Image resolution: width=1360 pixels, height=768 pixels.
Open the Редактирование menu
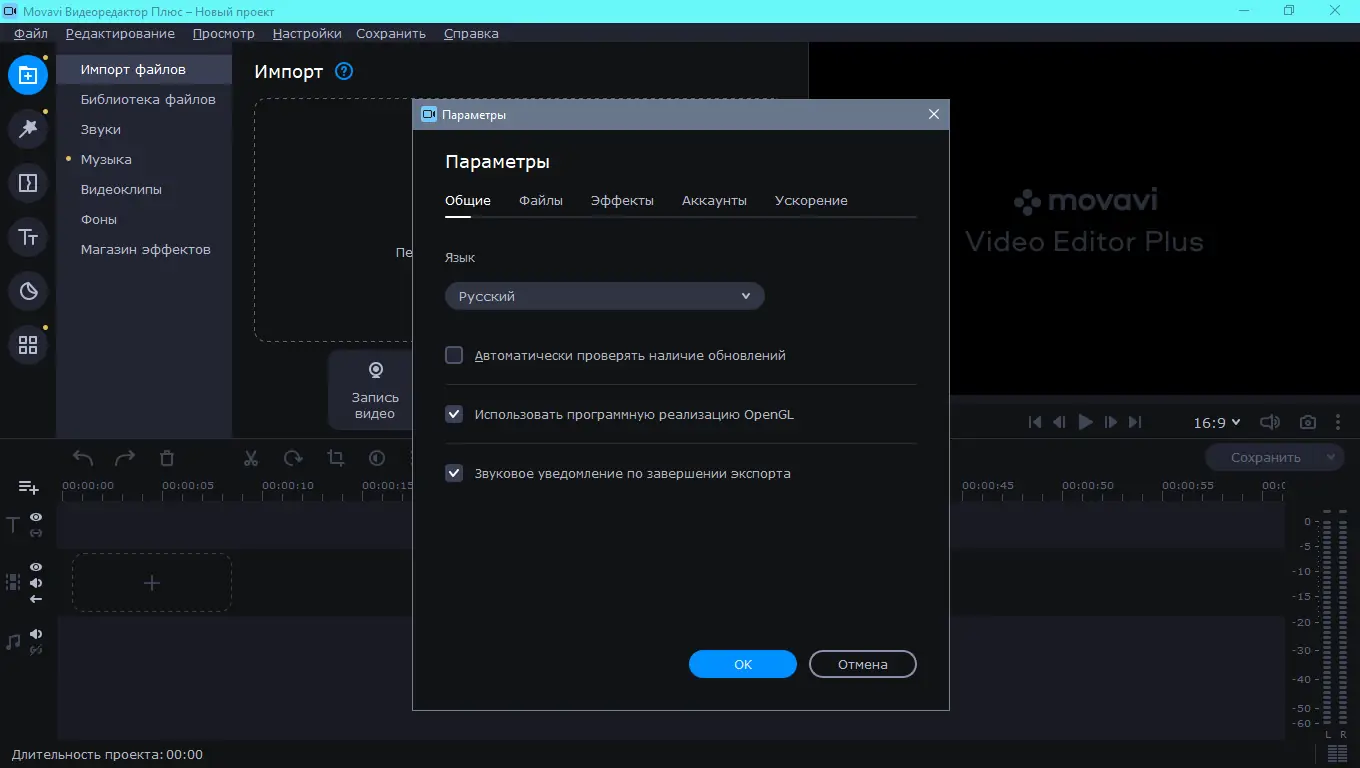[120, 33]
